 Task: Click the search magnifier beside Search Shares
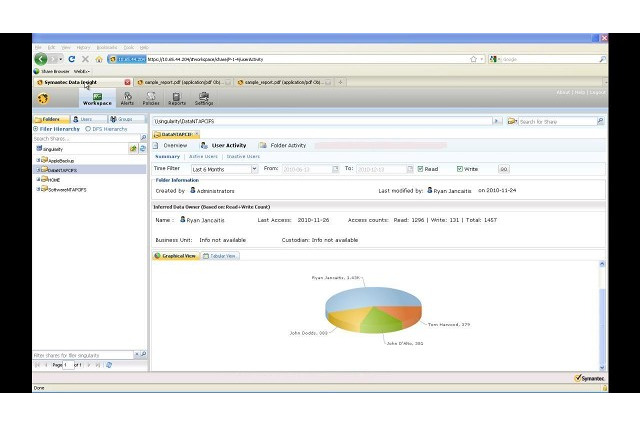pyautogui.click(x=143, y=138)
